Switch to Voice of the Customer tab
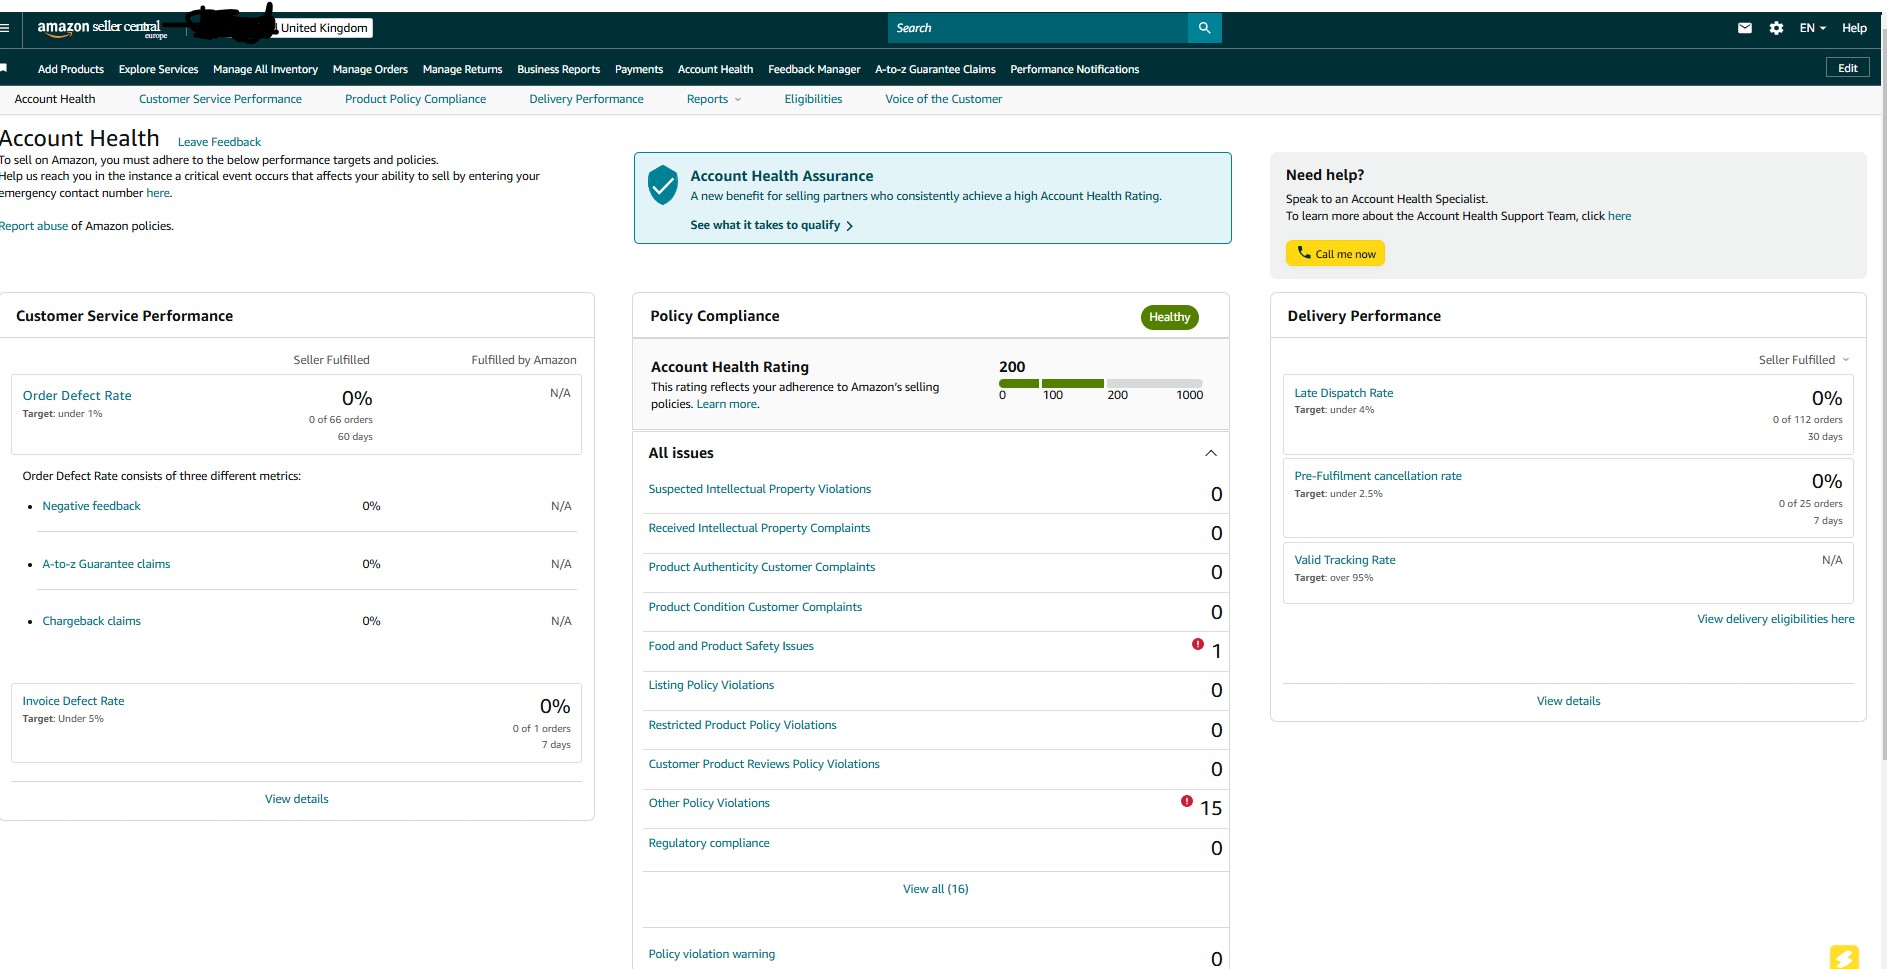1887x969 pixels. tap(943, 99)
